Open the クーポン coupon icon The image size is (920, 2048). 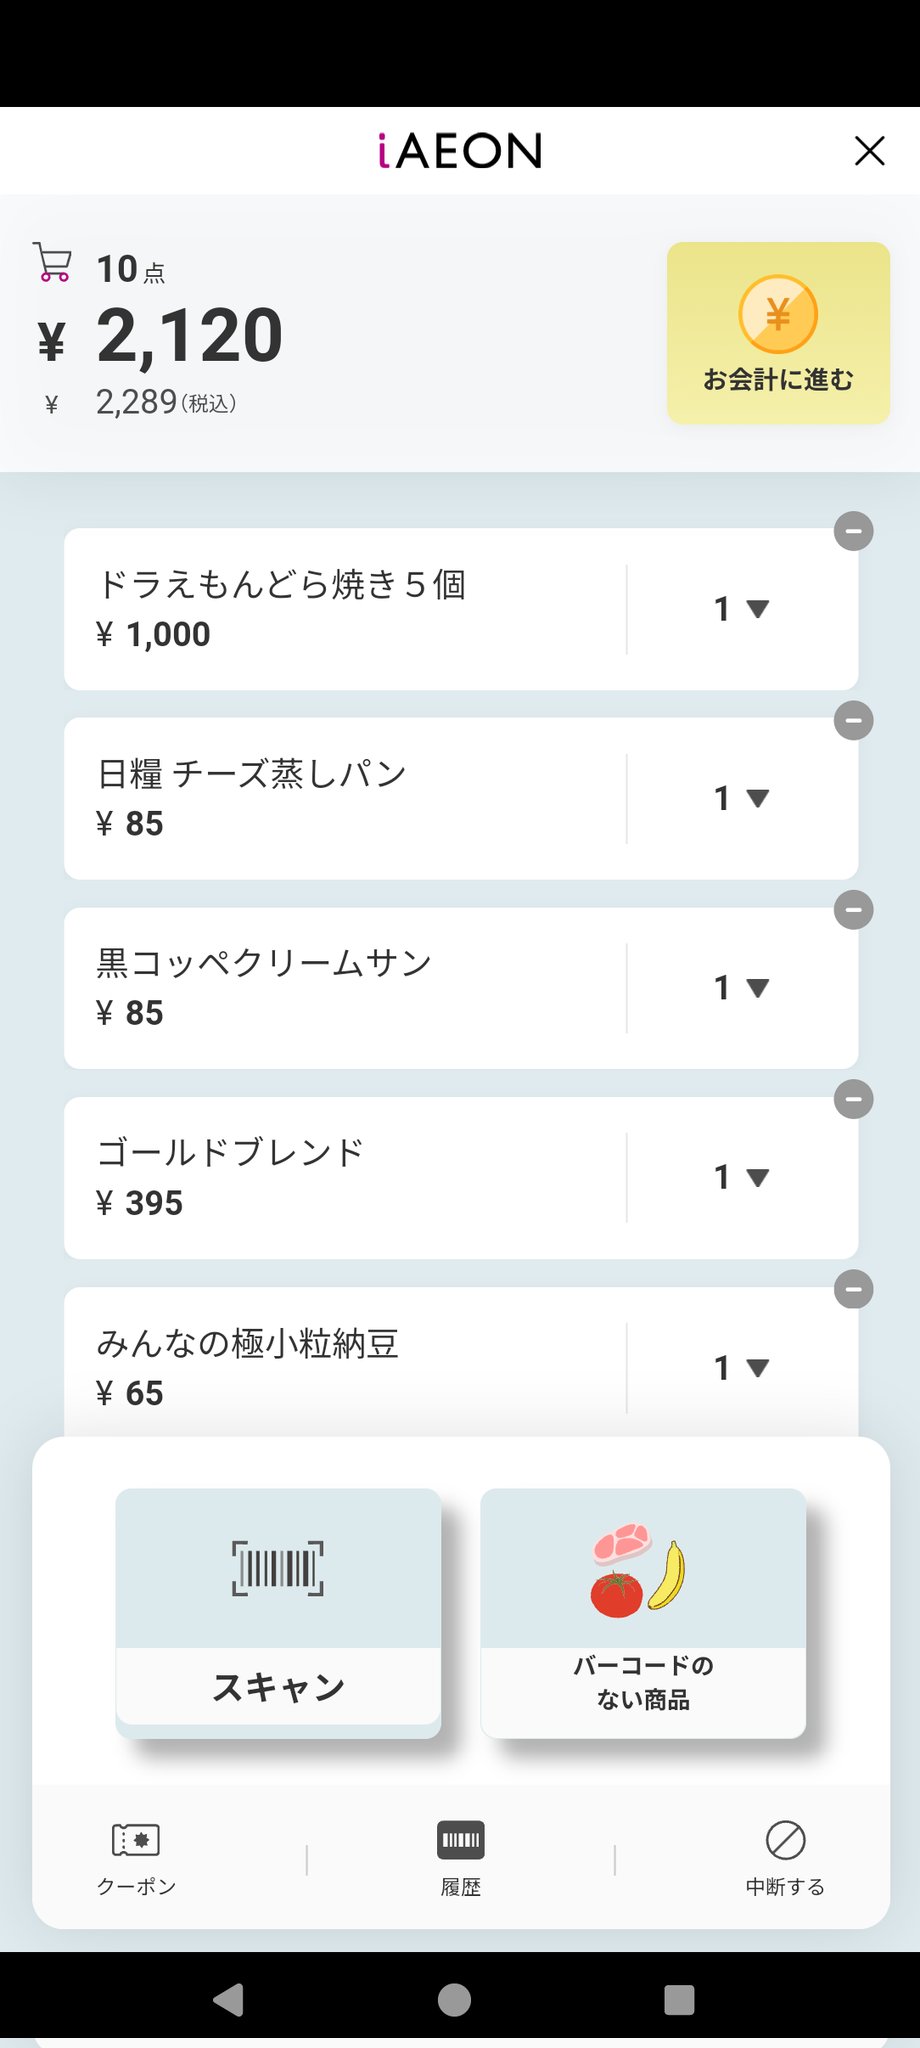click(136, 1840)
